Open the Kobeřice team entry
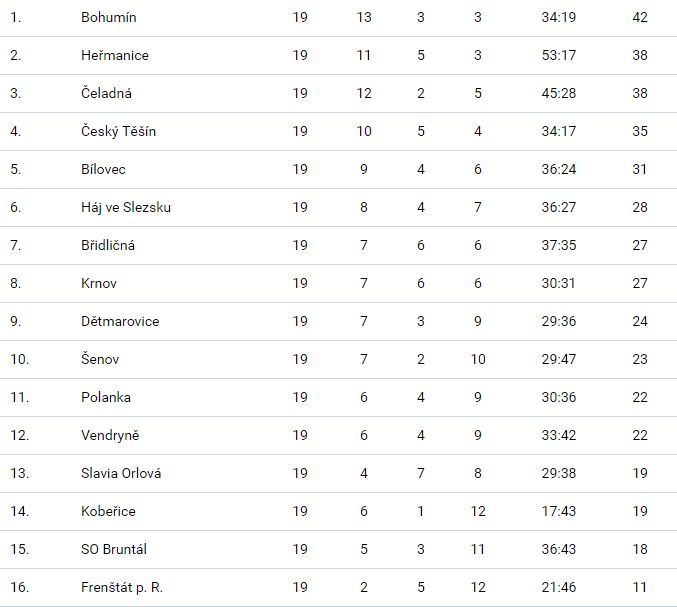Image resolution: width=677 pixels, height=607 pixels. [x=108, y=512]
